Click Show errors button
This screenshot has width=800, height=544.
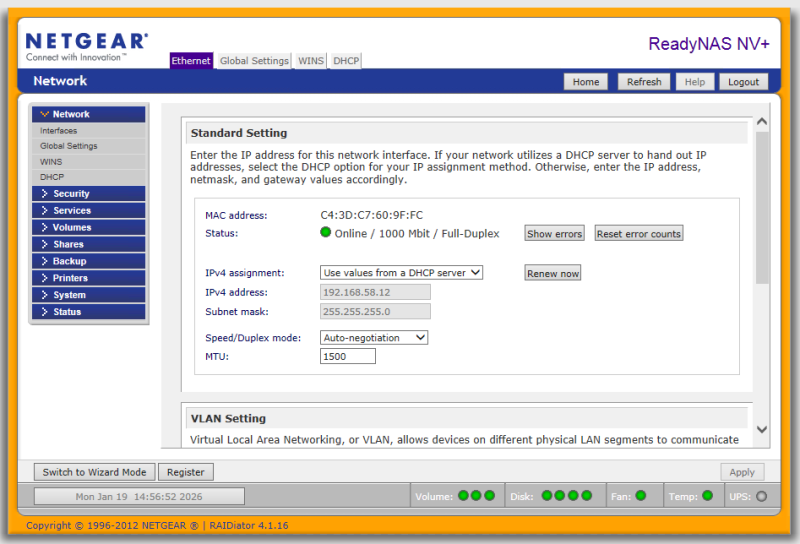coord(555,234)
